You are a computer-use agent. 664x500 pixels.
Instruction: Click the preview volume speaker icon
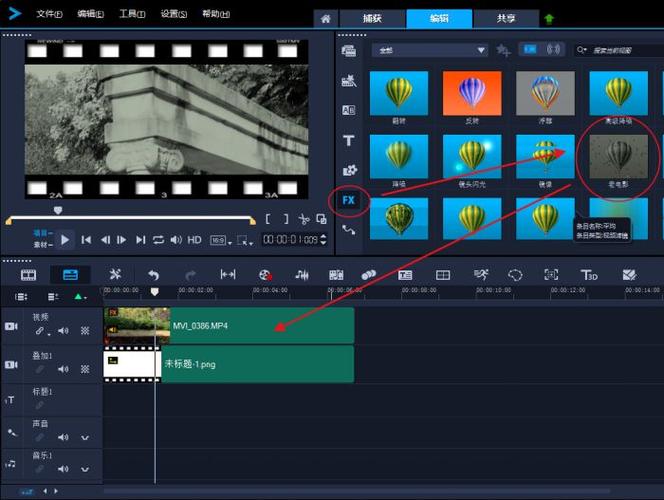point(176,240)
